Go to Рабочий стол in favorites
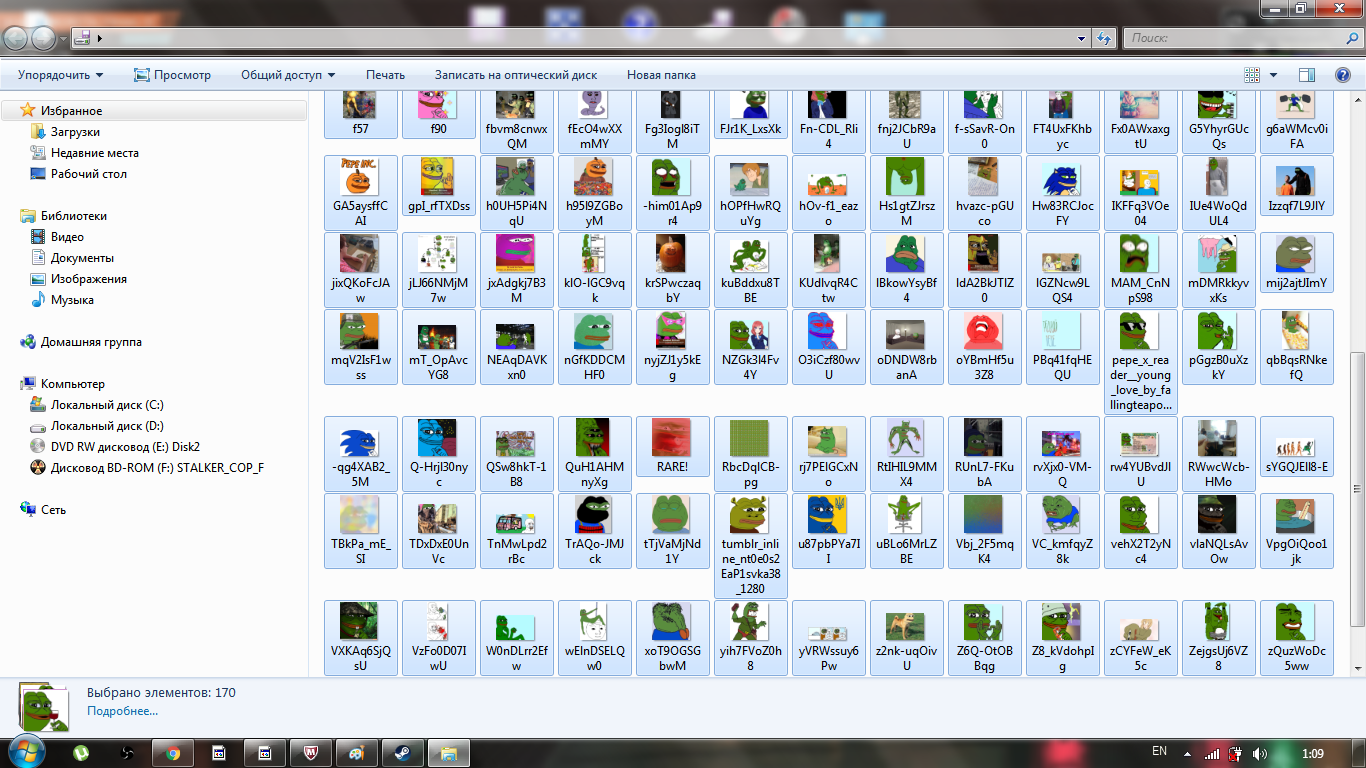Image resolution: width=1366 pixels, height=768 pixels. coord(89,174)
